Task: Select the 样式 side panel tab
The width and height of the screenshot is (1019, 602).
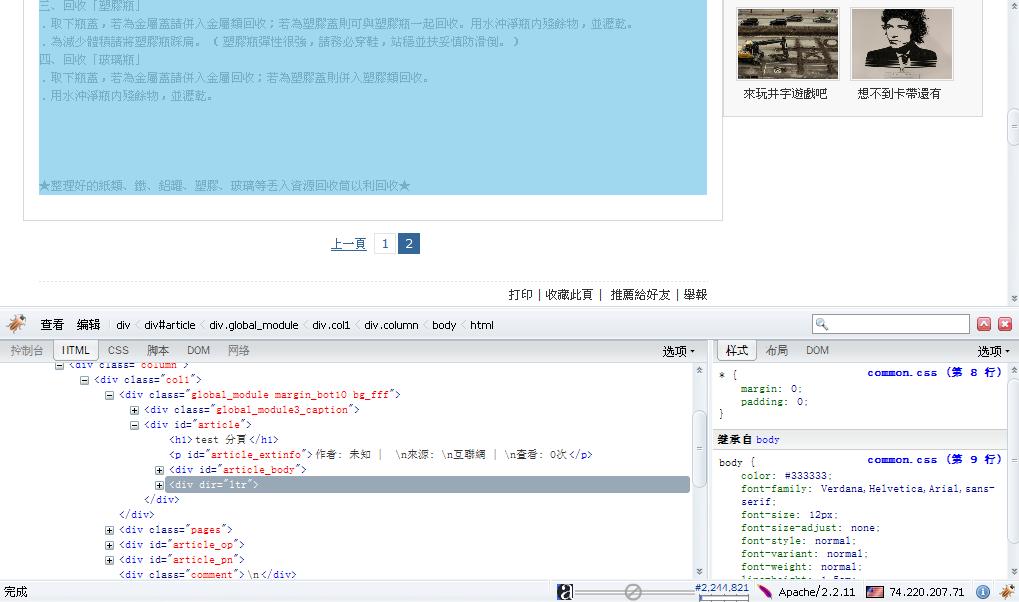Action: [736, 350]
